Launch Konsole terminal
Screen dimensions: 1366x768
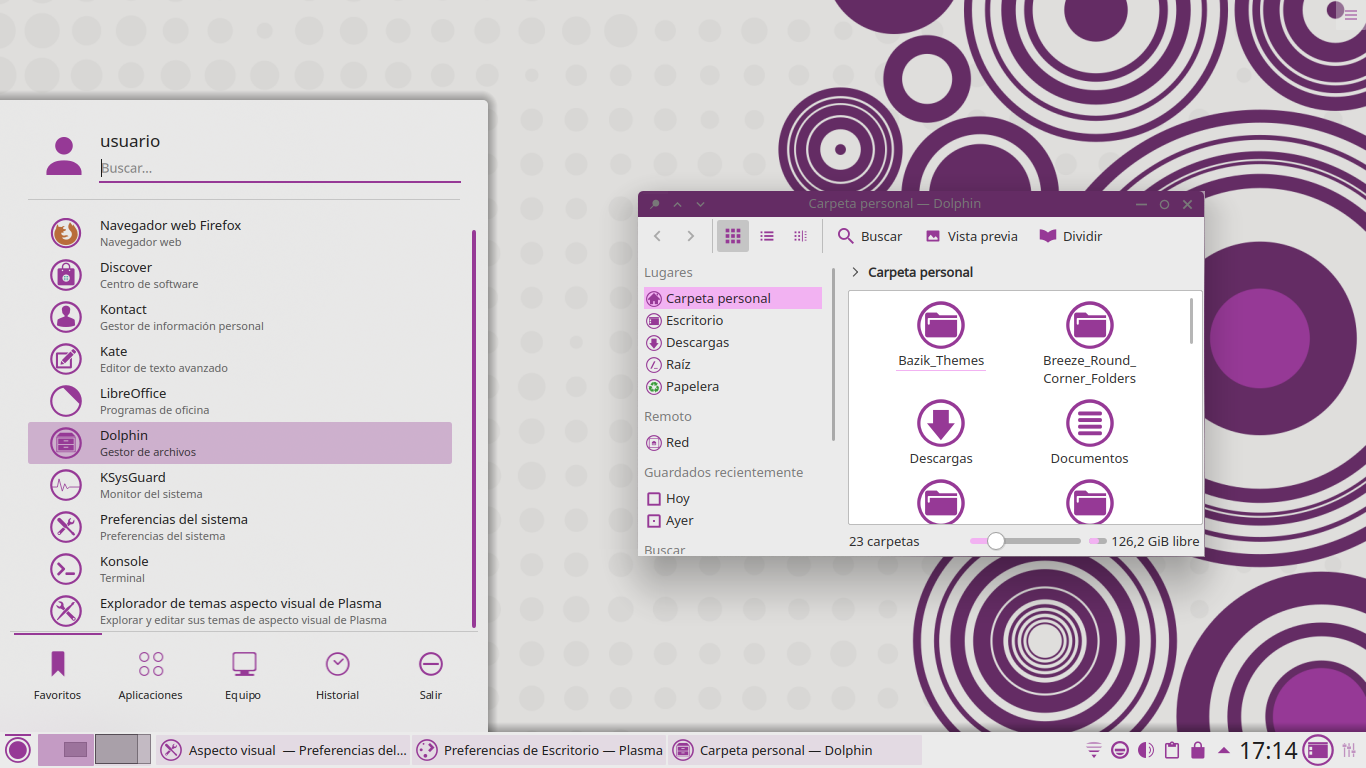[x=240, y=569]
